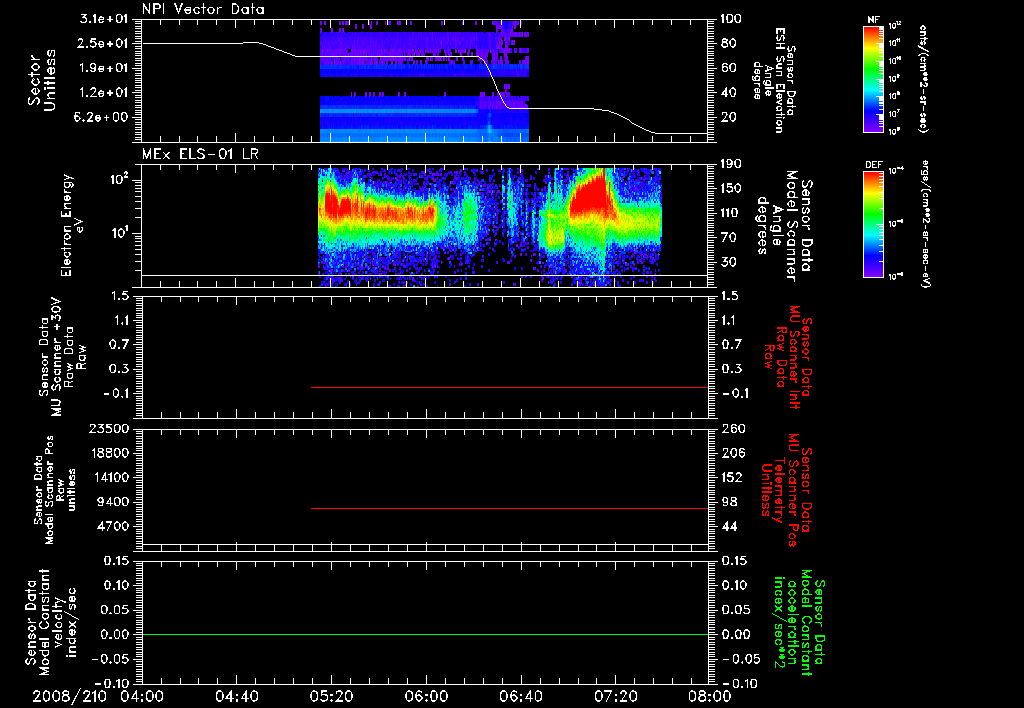Click the 06:40 time axis label

click(x=520, y=696)
